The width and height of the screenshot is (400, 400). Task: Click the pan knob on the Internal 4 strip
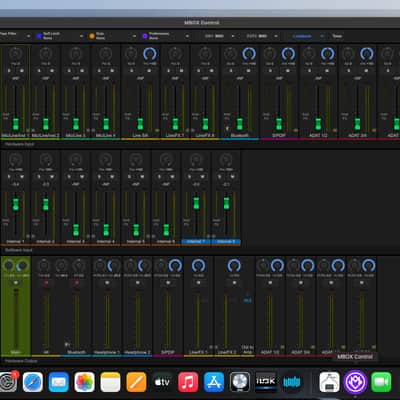[106, 160]
